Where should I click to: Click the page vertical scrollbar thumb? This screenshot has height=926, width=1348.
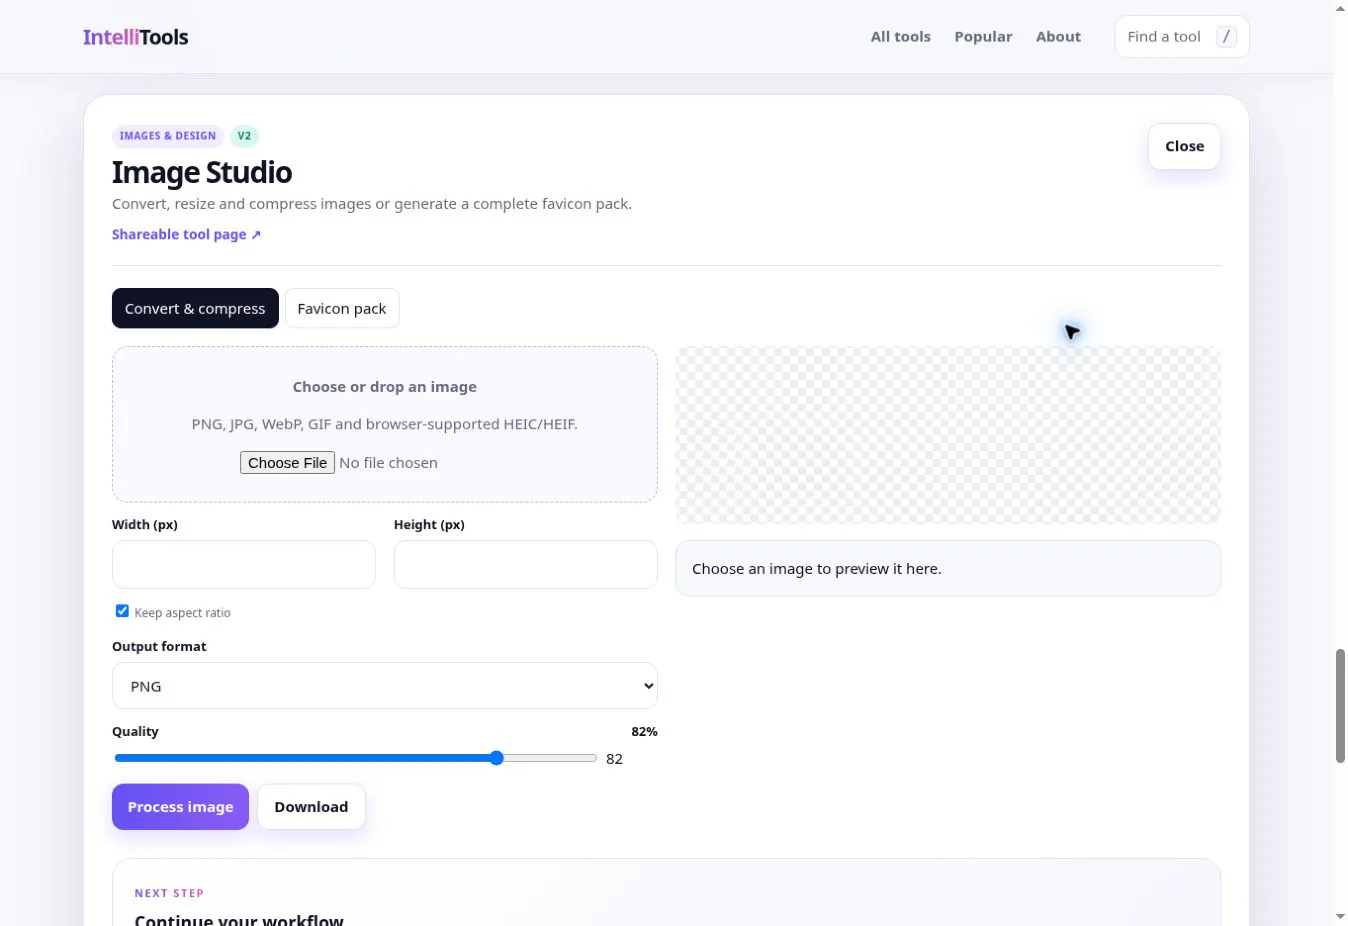tap(1340, 706)
